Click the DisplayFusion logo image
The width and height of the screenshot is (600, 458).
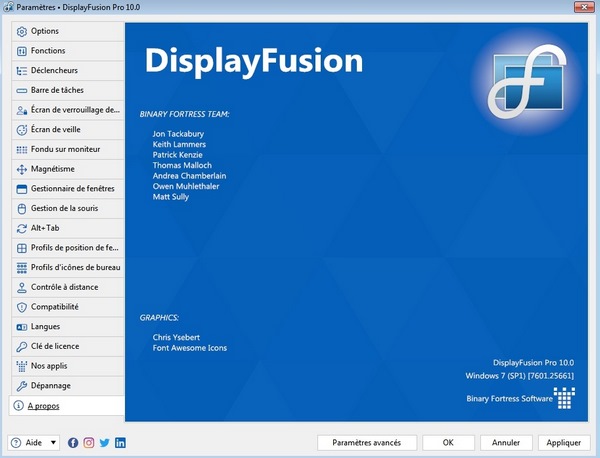pos(528,81)
